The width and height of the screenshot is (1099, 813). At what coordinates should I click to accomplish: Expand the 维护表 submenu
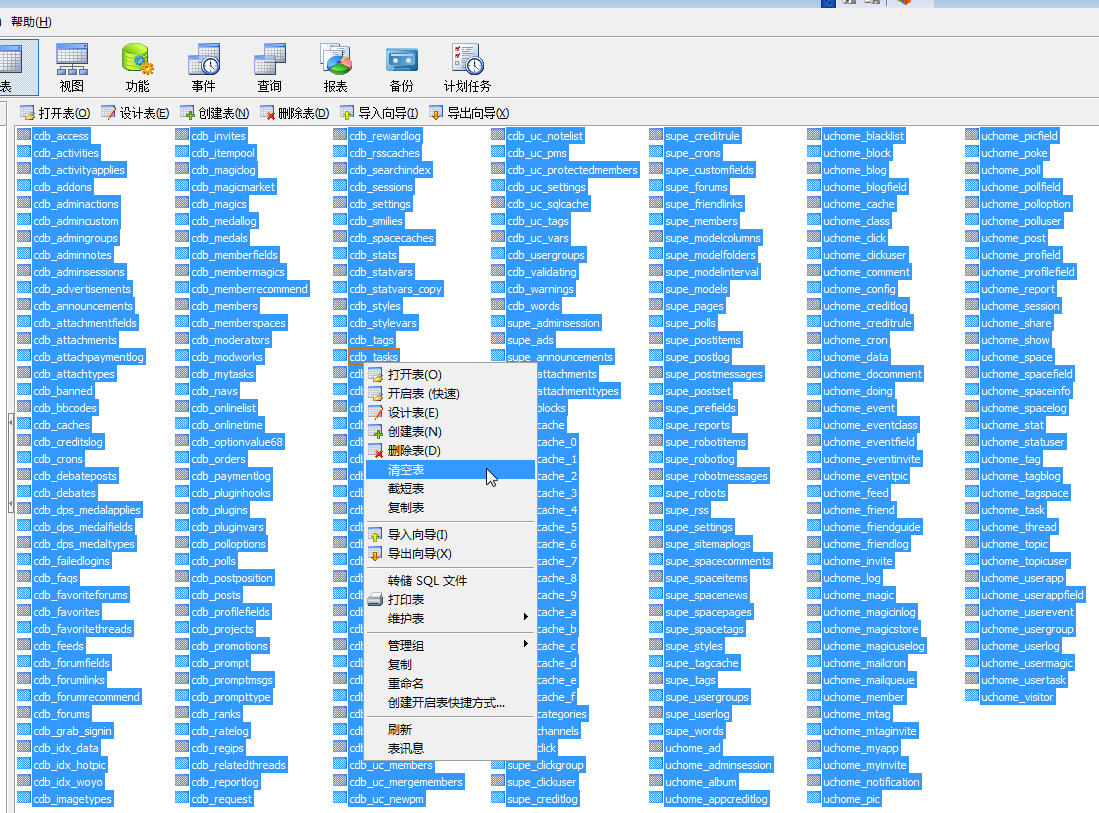[x=406, y=619]
